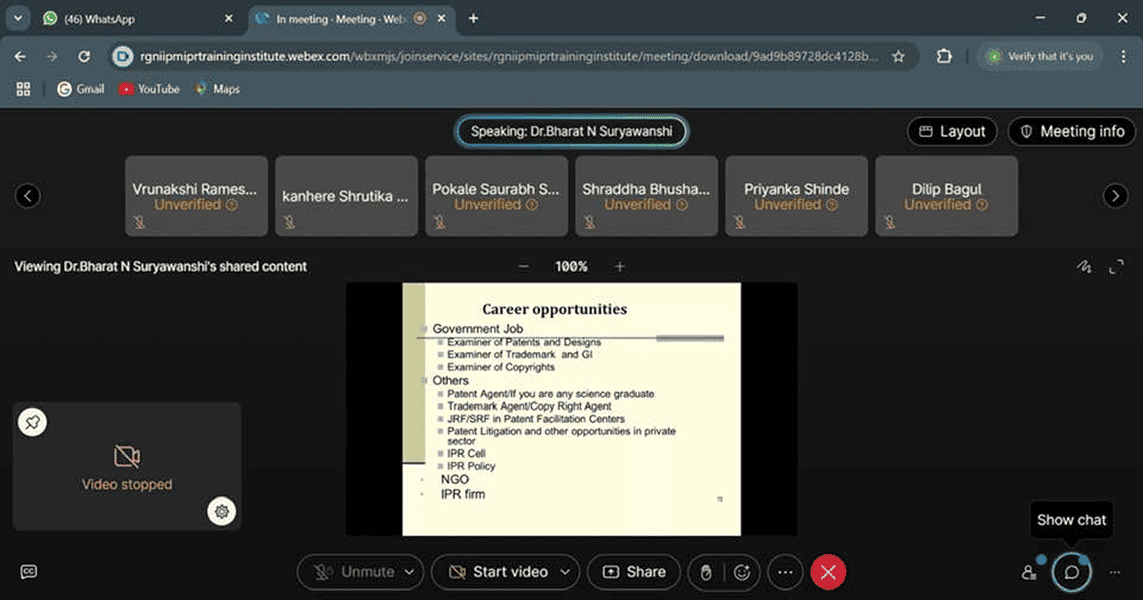This screenshot has width=1143, height=600.
Task: Open the Layout options
Action: click(952, 131)
